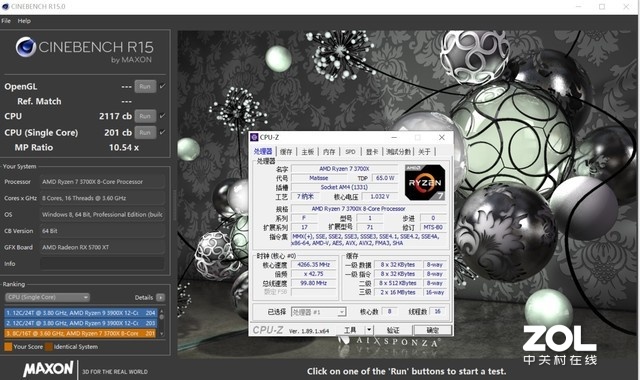Switch to the 缓存 tab in CPU-Z
Screen dimensions: 640x380
[x=286, y=152]
